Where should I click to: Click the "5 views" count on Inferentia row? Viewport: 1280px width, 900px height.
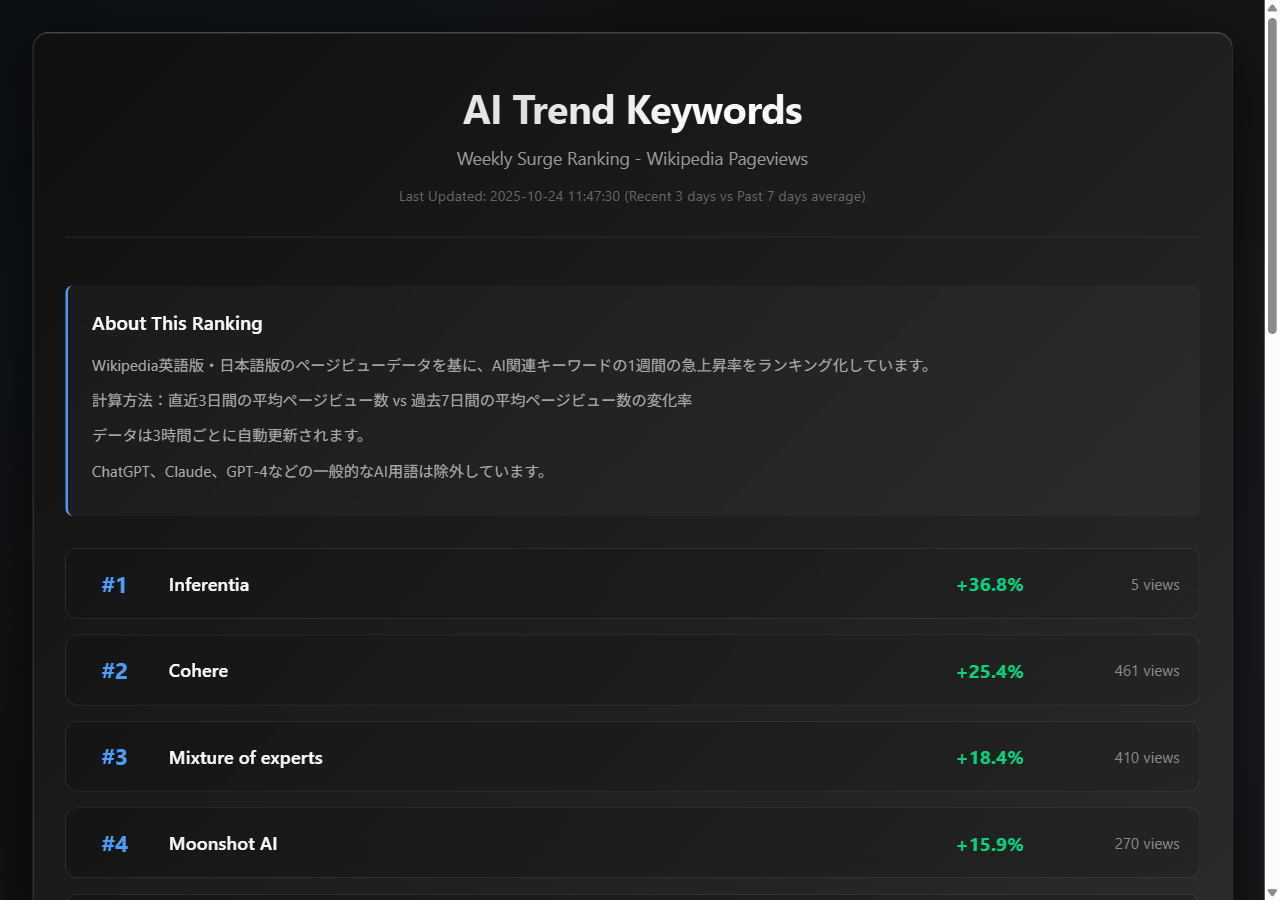pos(1155,584)
